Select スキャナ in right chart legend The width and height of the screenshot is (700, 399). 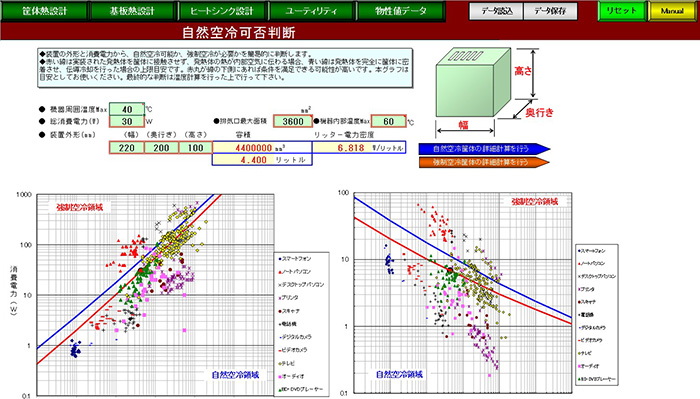[587, 302]
